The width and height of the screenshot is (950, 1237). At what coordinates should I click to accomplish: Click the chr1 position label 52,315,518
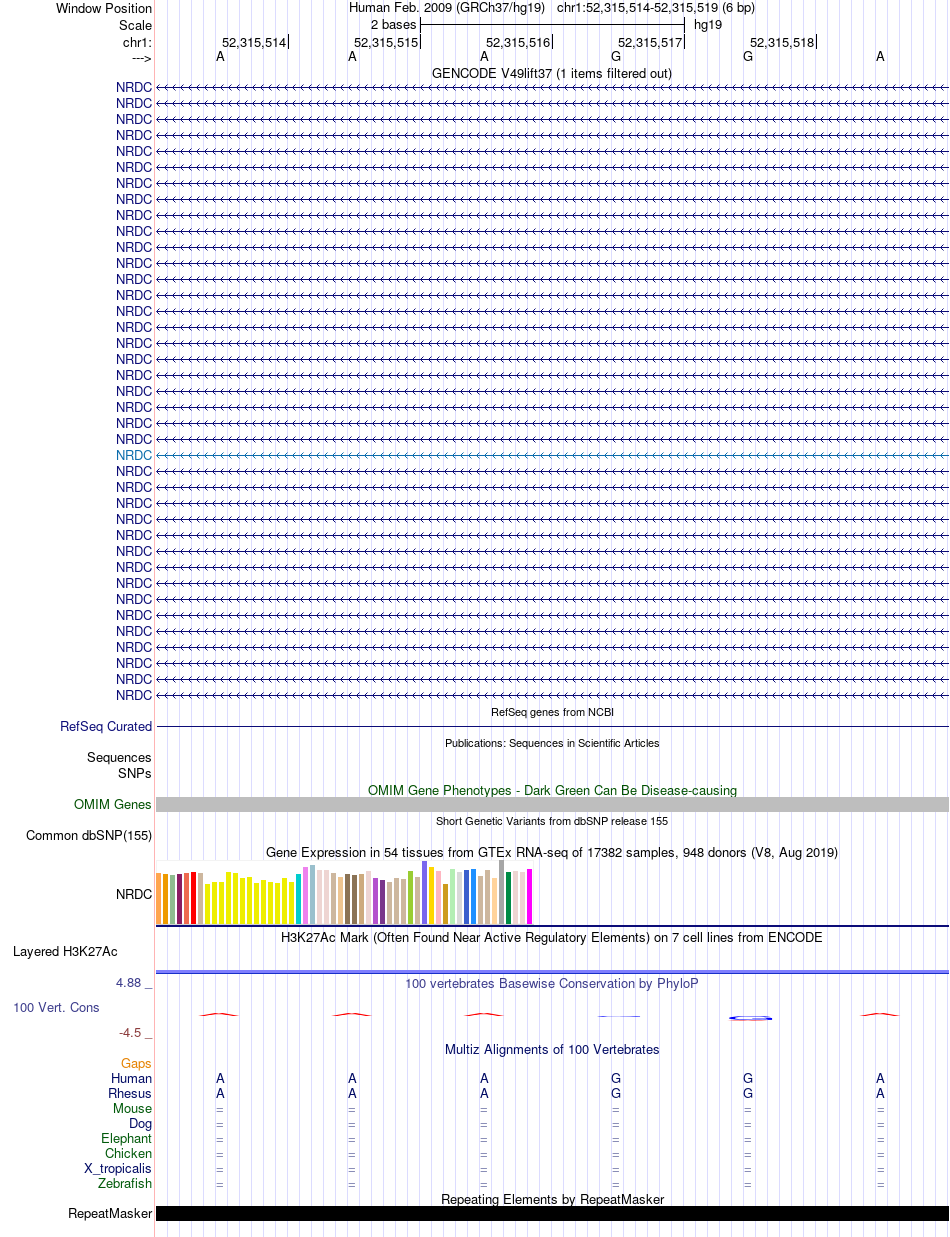point(782,43)
